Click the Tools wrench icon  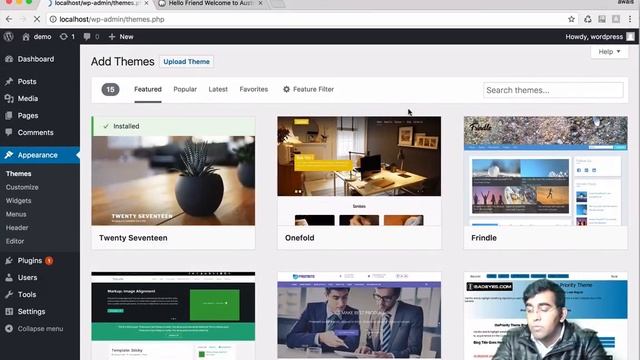pyautogui.click(x=9, y=294)
